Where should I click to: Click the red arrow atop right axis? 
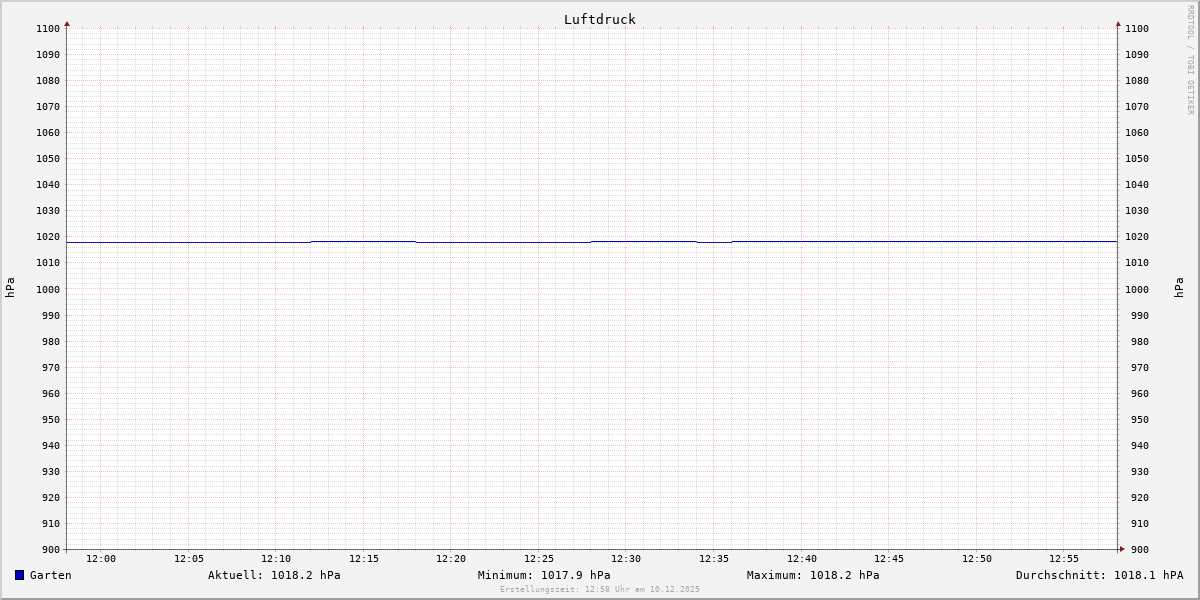point(1118,23)
